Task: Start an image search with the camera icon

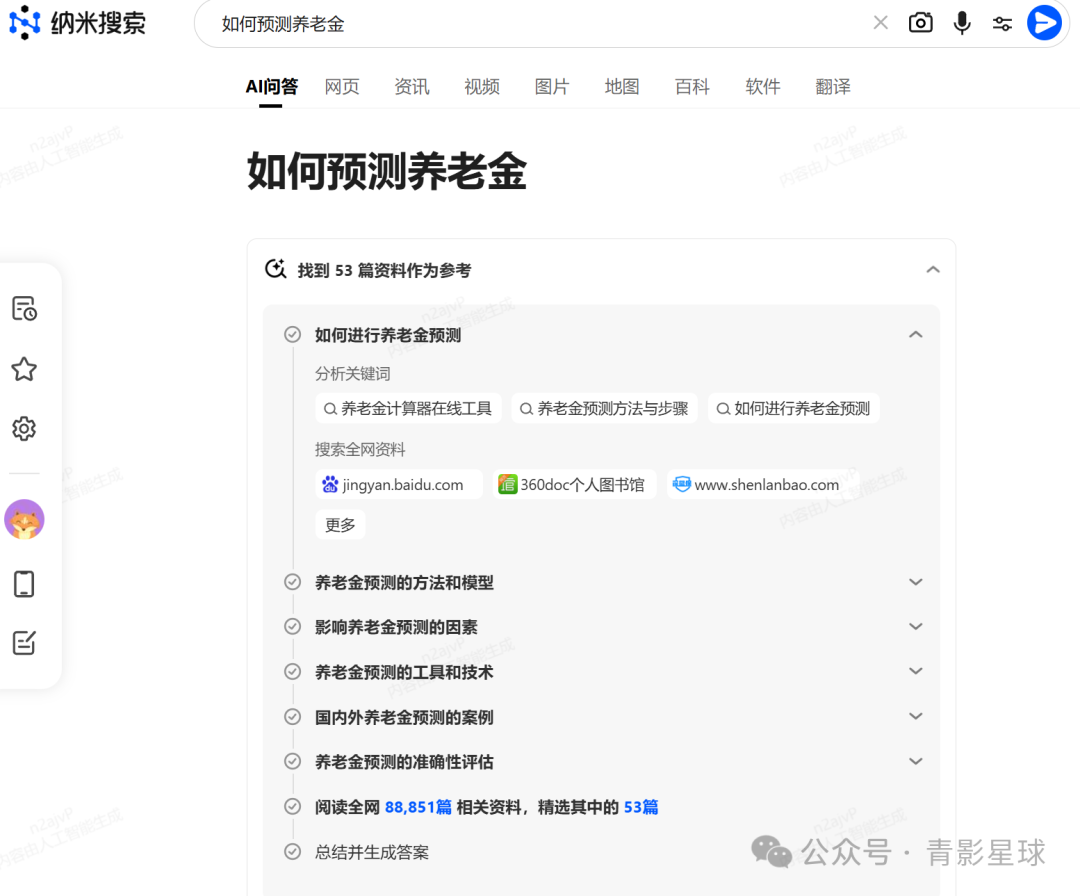Action: [920, 22]
